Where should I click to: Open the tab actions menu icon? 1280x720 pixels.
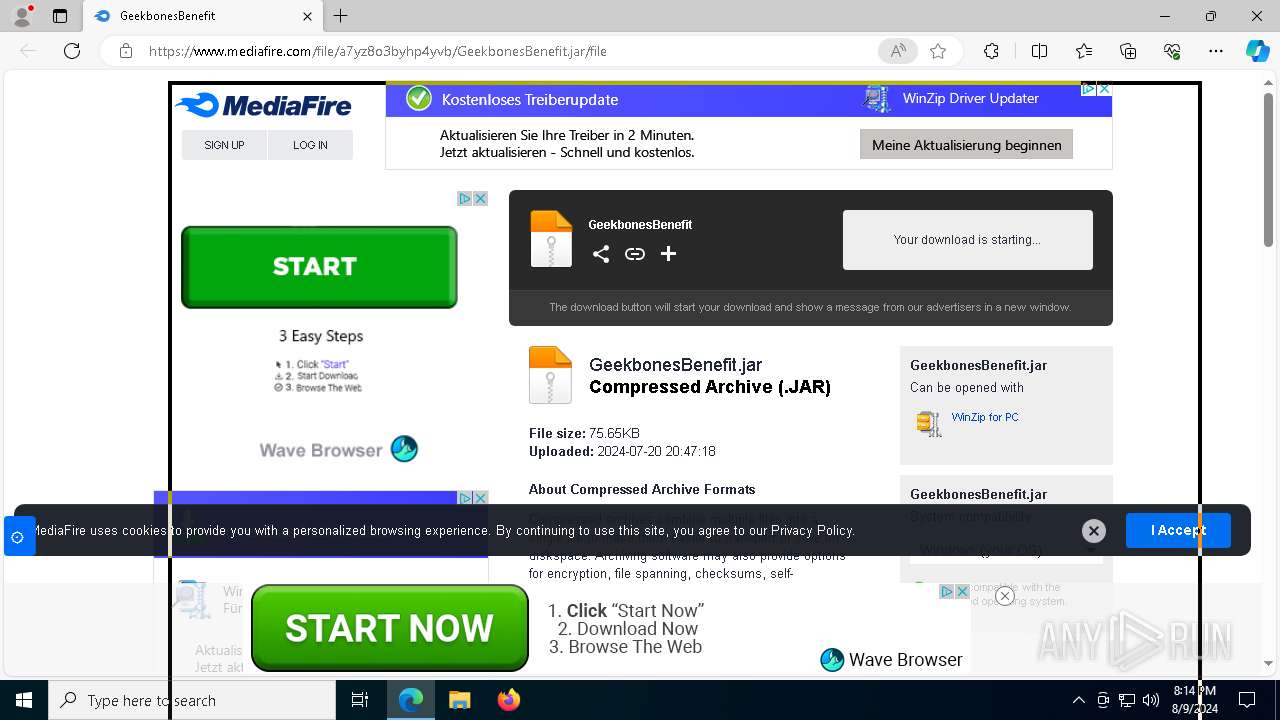pos(60,16)
